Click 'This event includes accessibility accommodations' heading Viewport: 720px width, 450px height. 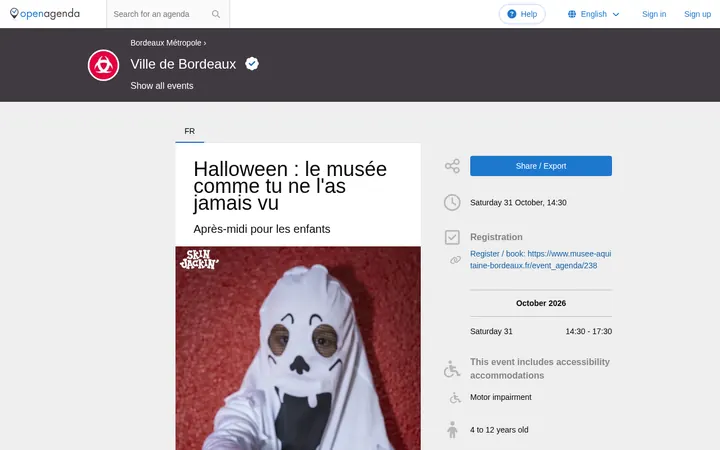(540, 369)
